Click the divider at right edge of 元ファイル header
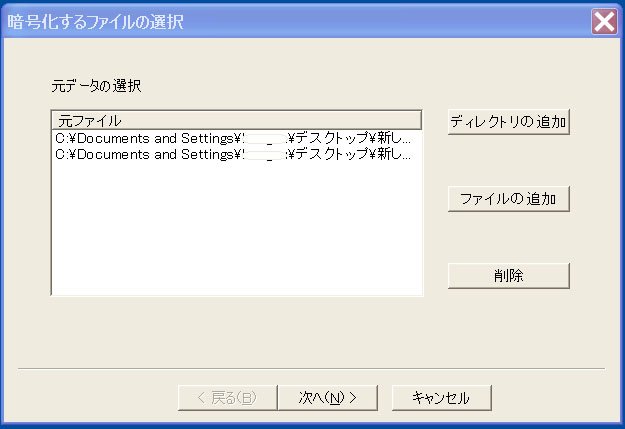 (x=421, y=120)
